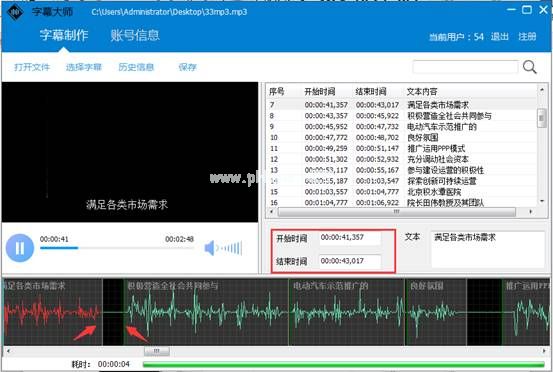Click the magnifier search icon
This screenshot has height=372, width=553.
[529, 67]
